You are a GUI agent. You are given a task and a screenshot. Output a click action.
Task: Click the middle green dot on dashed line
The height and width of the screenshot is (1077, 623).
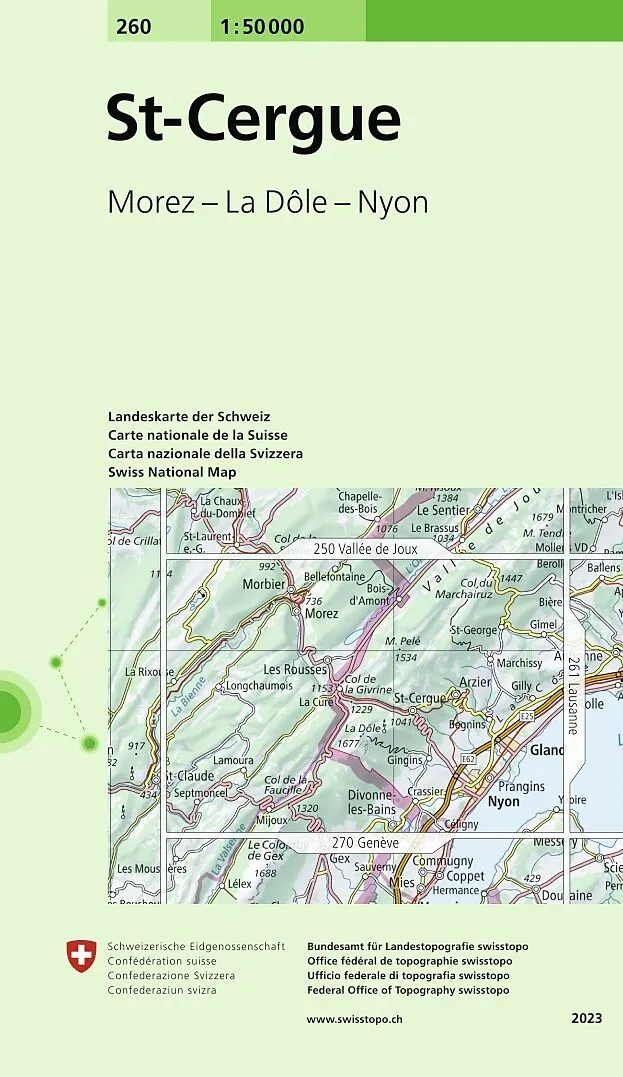point(56,662)
